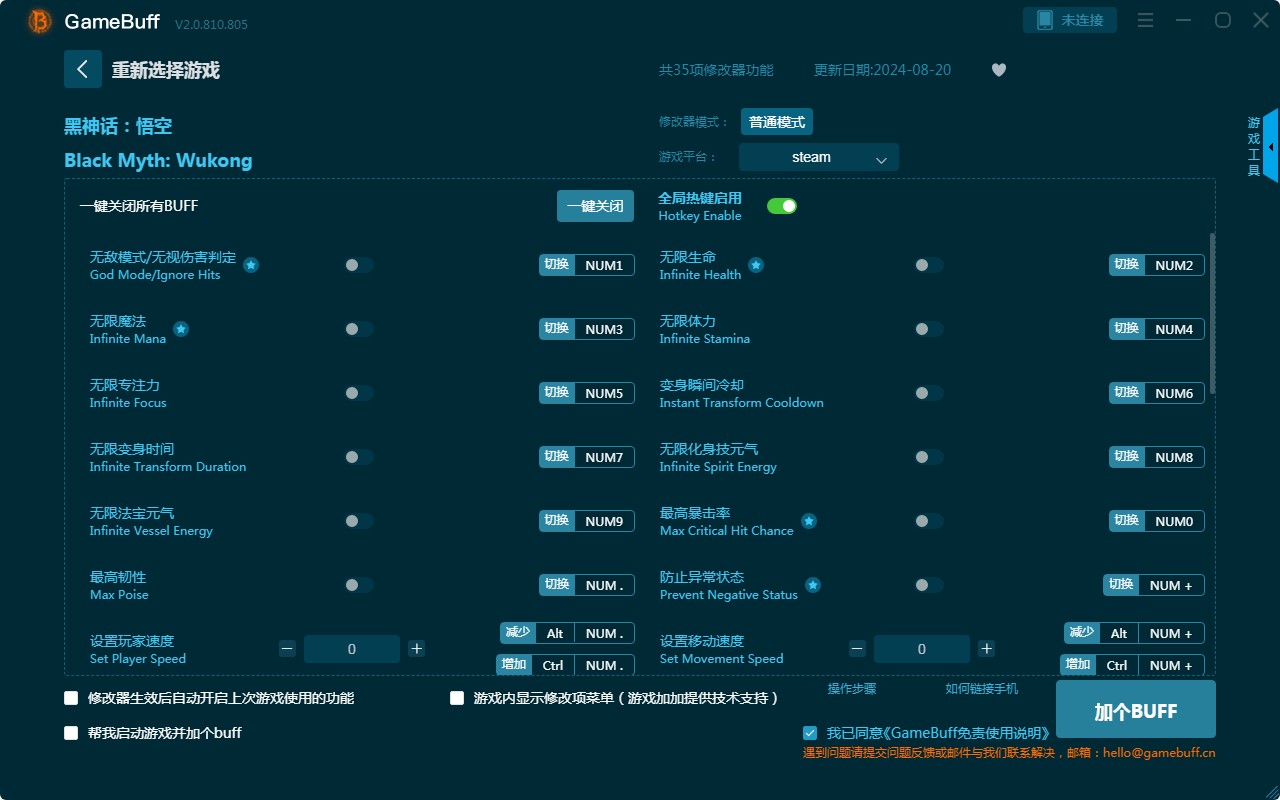Click Ctrl increase hotkey for Movement Speed
Screen dimensions: 1280x800
(x=1117, y=665)
